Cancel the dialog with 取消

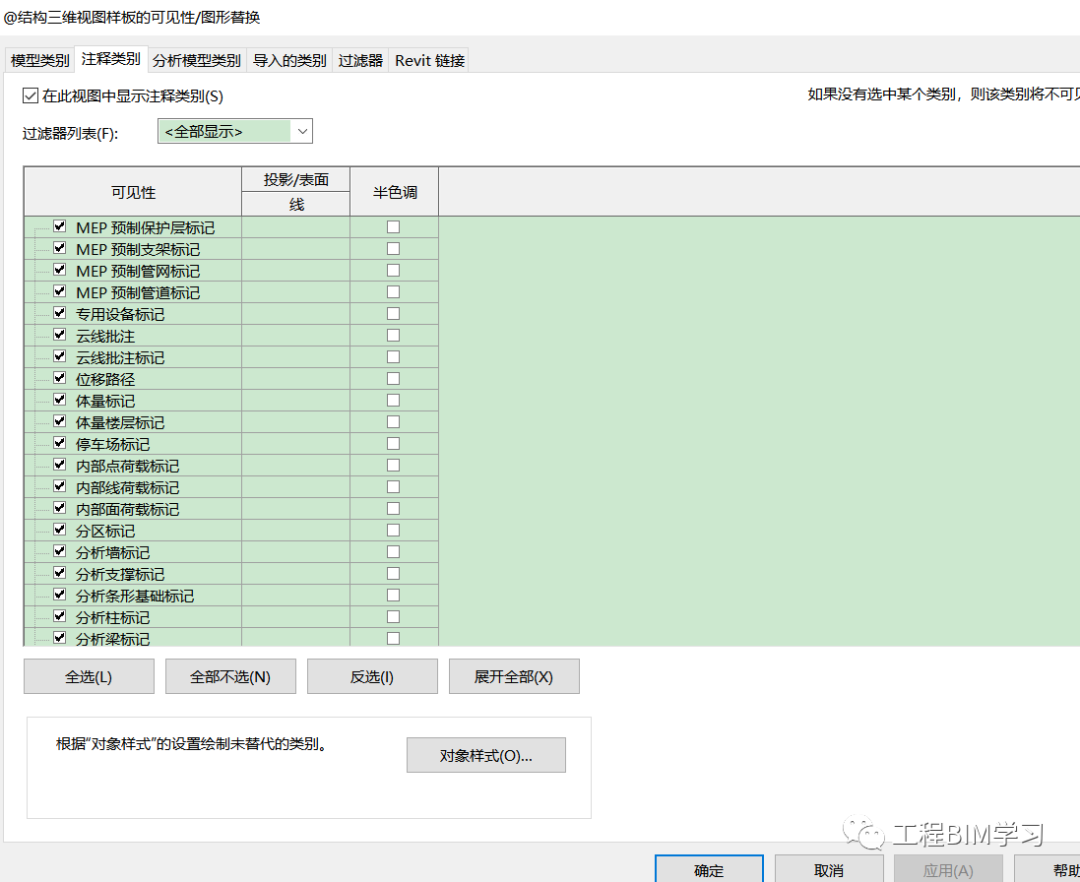coord(829,870)
